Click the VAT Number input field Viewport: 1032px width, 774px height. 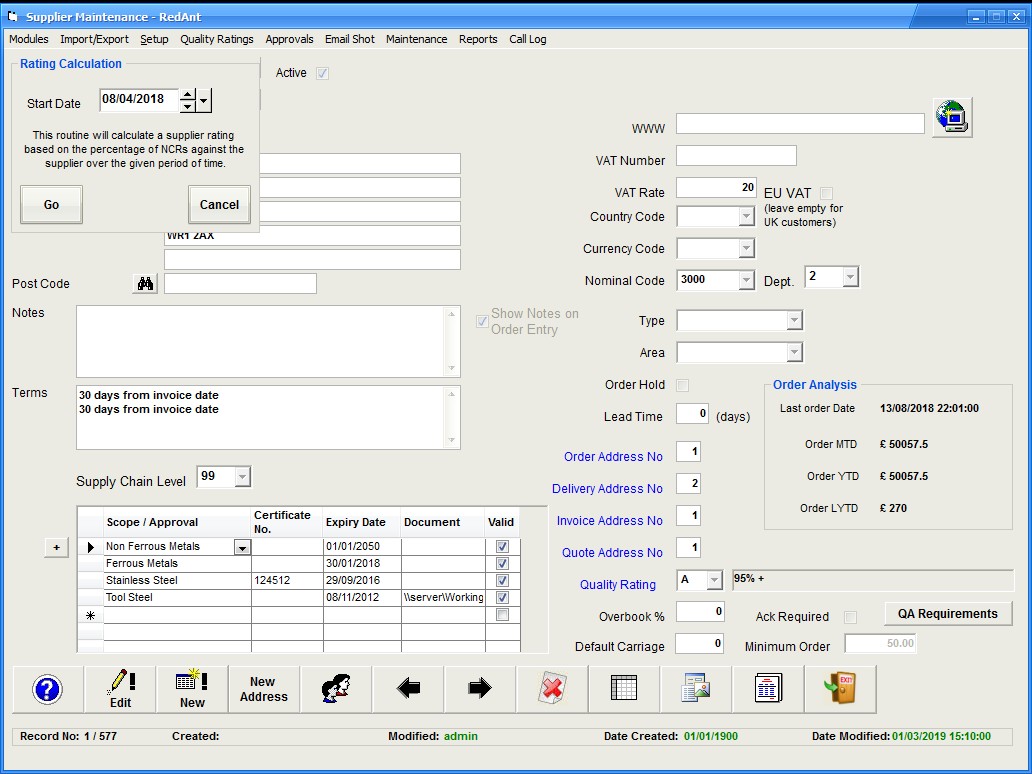click(x=736, y=156)
